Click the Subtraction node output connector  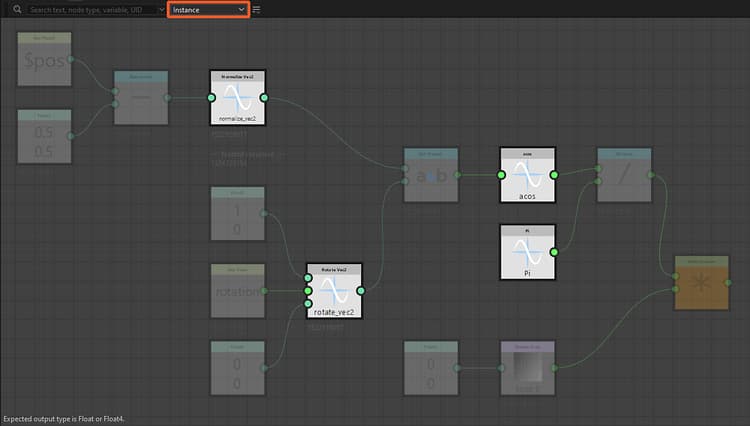click(x=167, y=98)
